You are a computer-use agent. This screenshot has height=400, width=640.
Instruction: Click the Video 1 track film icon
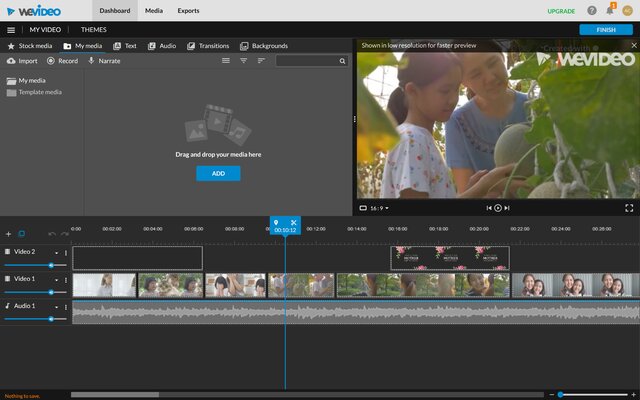7,278
